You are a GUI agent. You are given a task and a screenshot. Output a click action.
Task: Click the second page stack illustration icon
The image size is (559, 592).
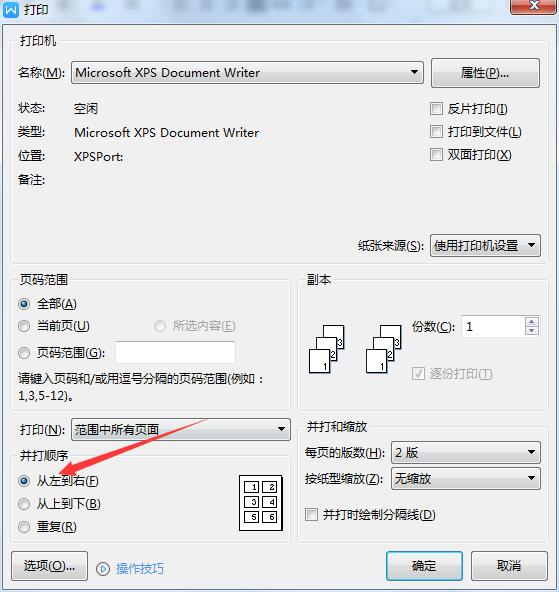coord(383,349)
